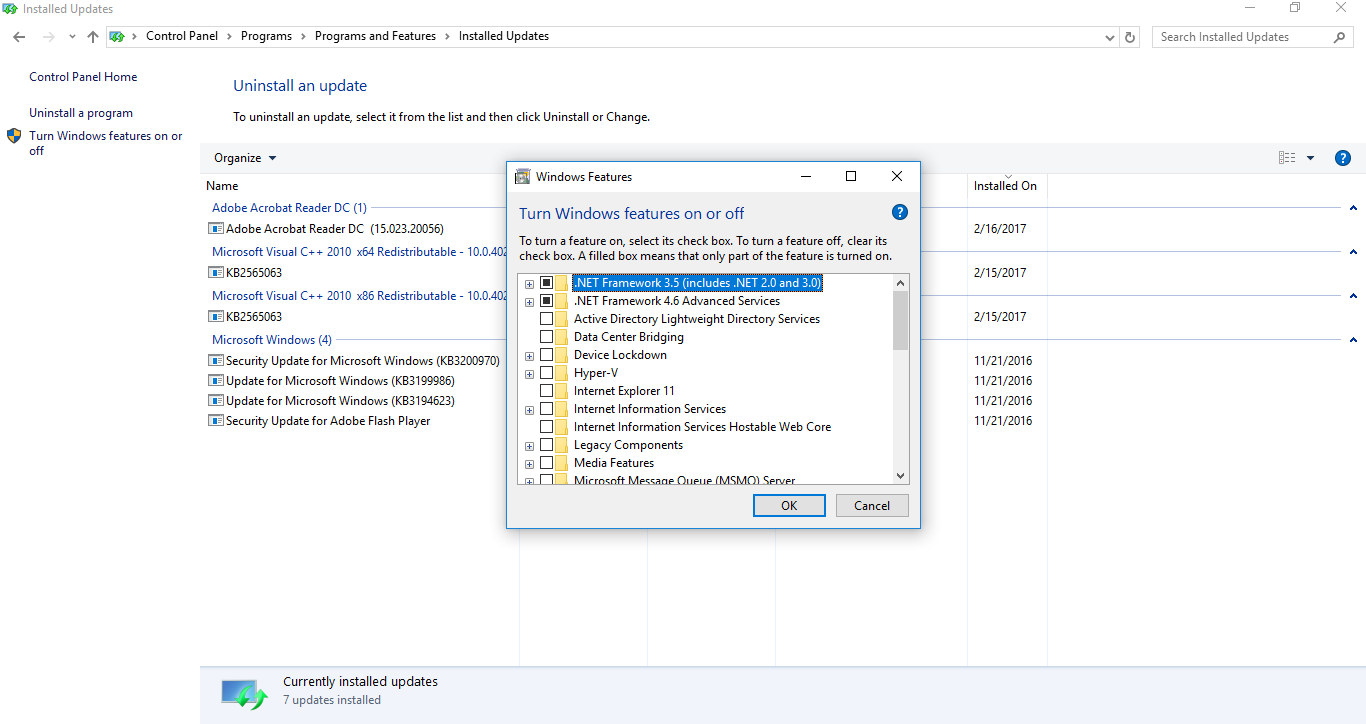Screen dimensions: 1366x724
Task: Click Installed Updates in the breadcrumb
Action: coord(504,36)
